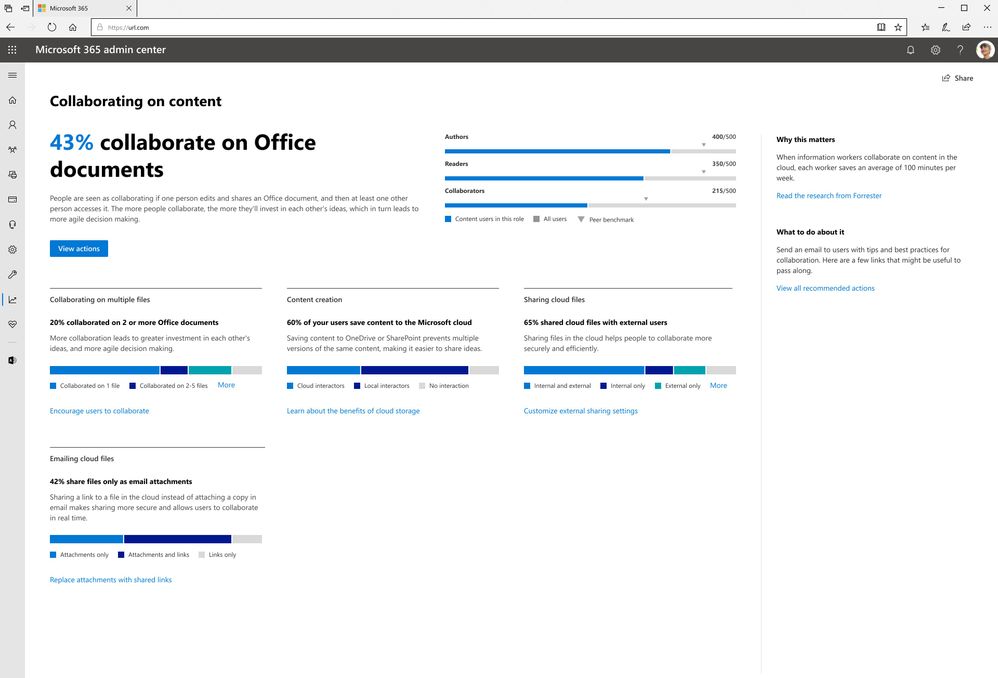Go to browser home page
Viewport: 998px width, 678px height.
tap(73, 27)
